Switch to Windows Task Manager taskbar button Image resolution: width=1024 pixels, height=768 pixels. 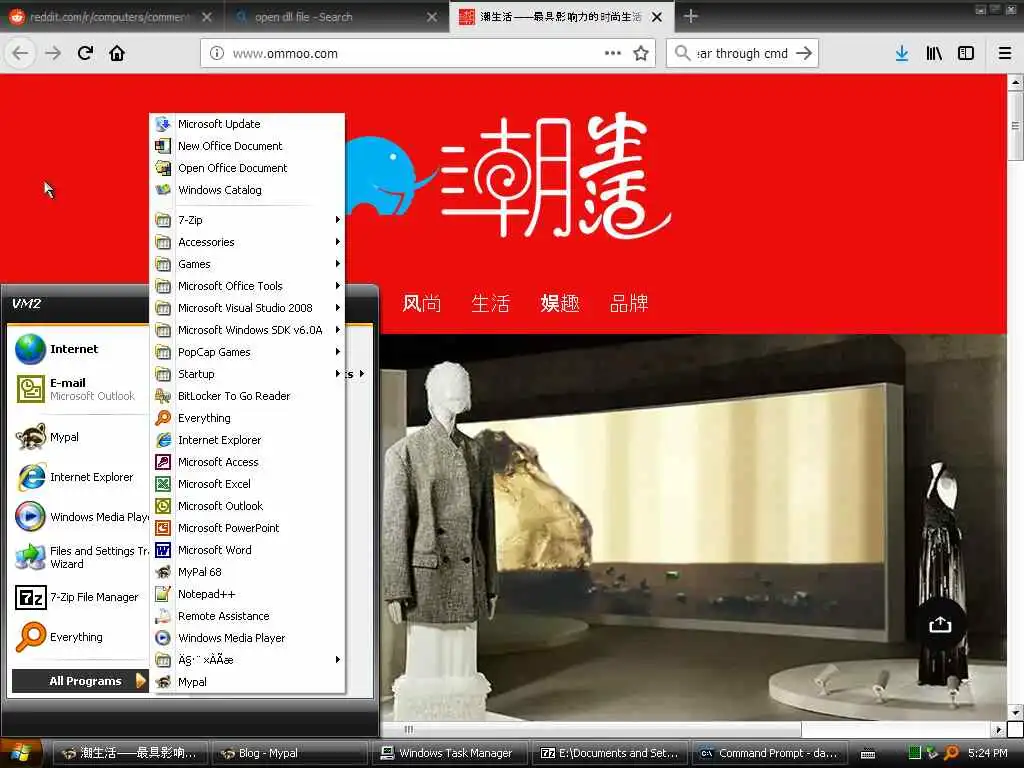point(449,753)
